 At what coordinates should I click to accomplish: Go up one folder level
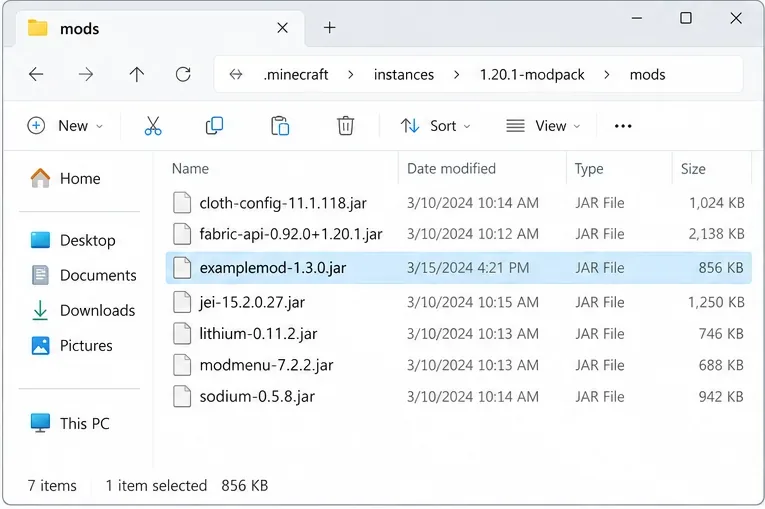[137, 75]
